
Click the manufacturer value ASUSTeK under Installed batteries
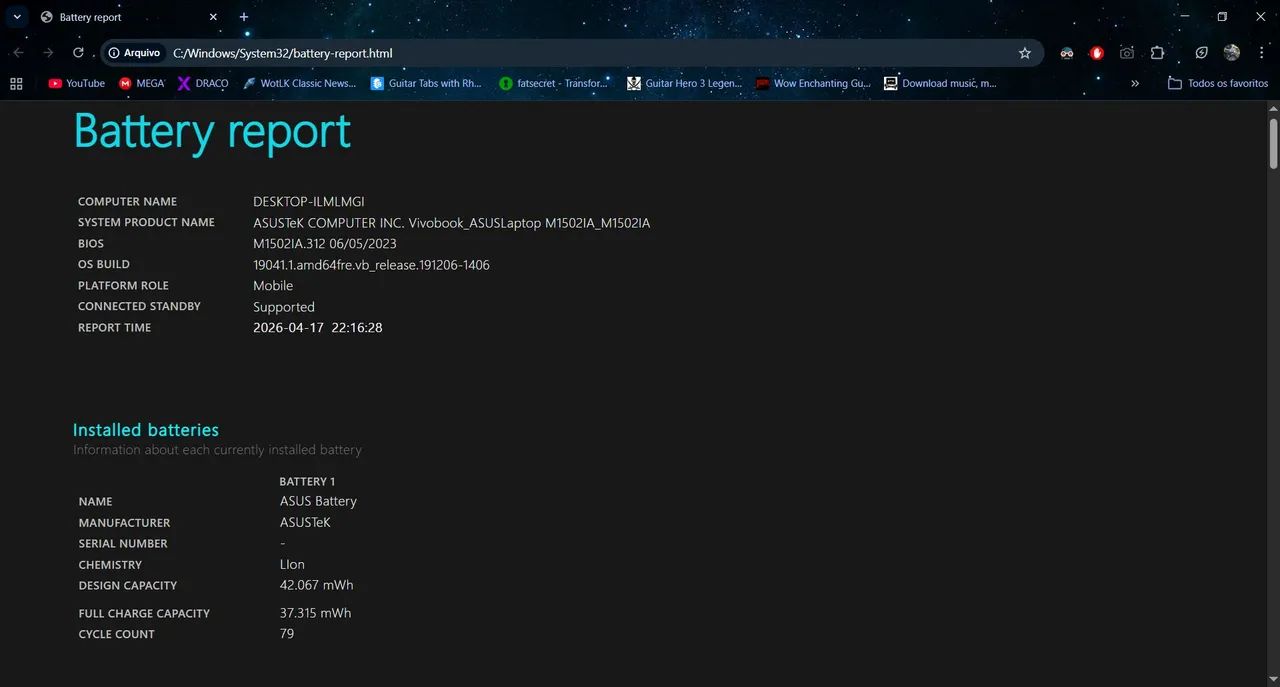point(305,522)
